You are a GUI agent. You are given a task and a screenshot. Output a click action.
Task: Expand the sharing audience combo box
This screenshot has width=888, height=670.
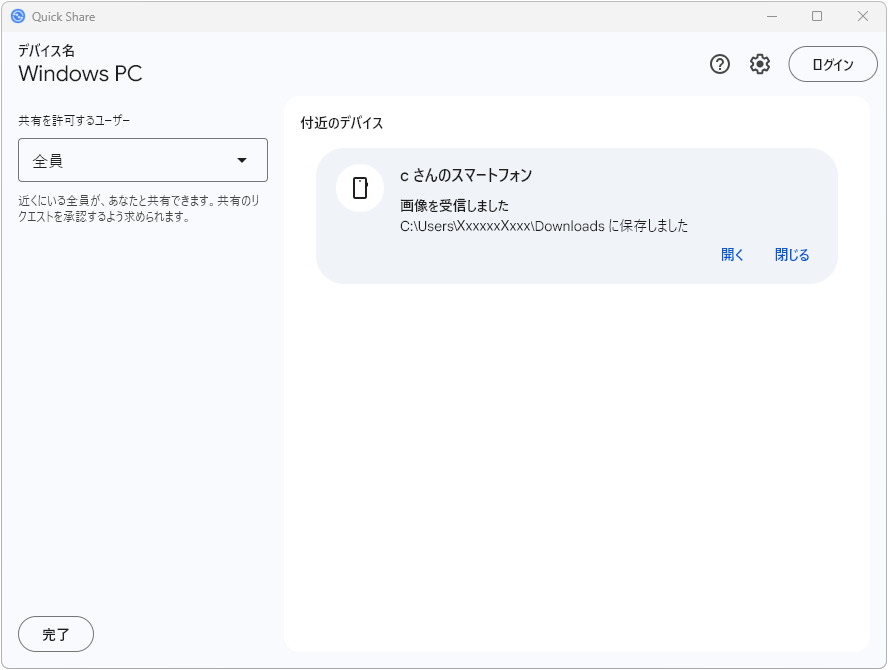pyautogui.click(x=142, y=160)
